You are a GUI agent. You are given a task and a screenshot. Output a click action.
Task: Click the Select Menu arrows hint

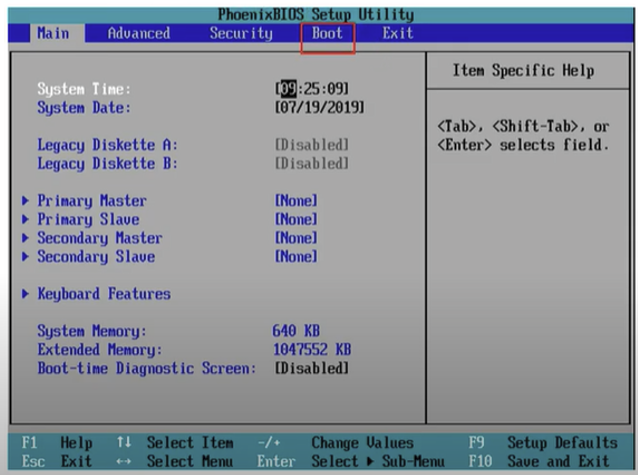coord(175,461)
